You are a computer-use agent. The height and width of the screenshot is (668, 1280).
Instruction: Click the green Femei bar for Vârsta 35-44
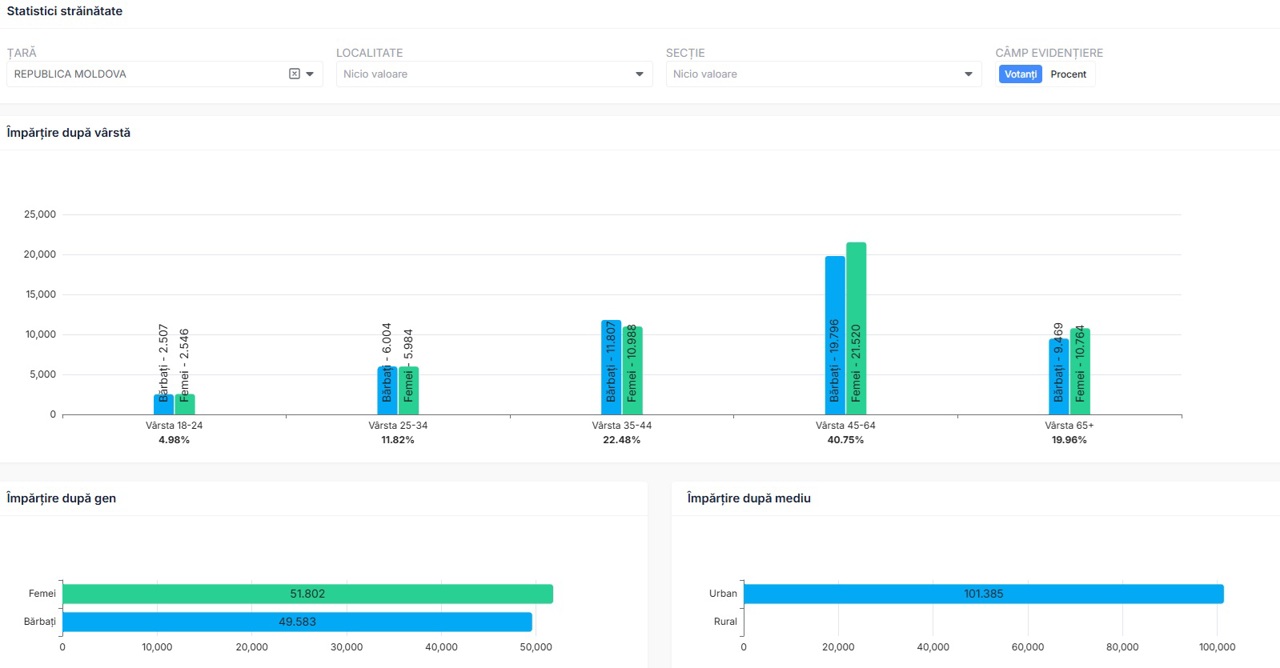tap(632, 370)
